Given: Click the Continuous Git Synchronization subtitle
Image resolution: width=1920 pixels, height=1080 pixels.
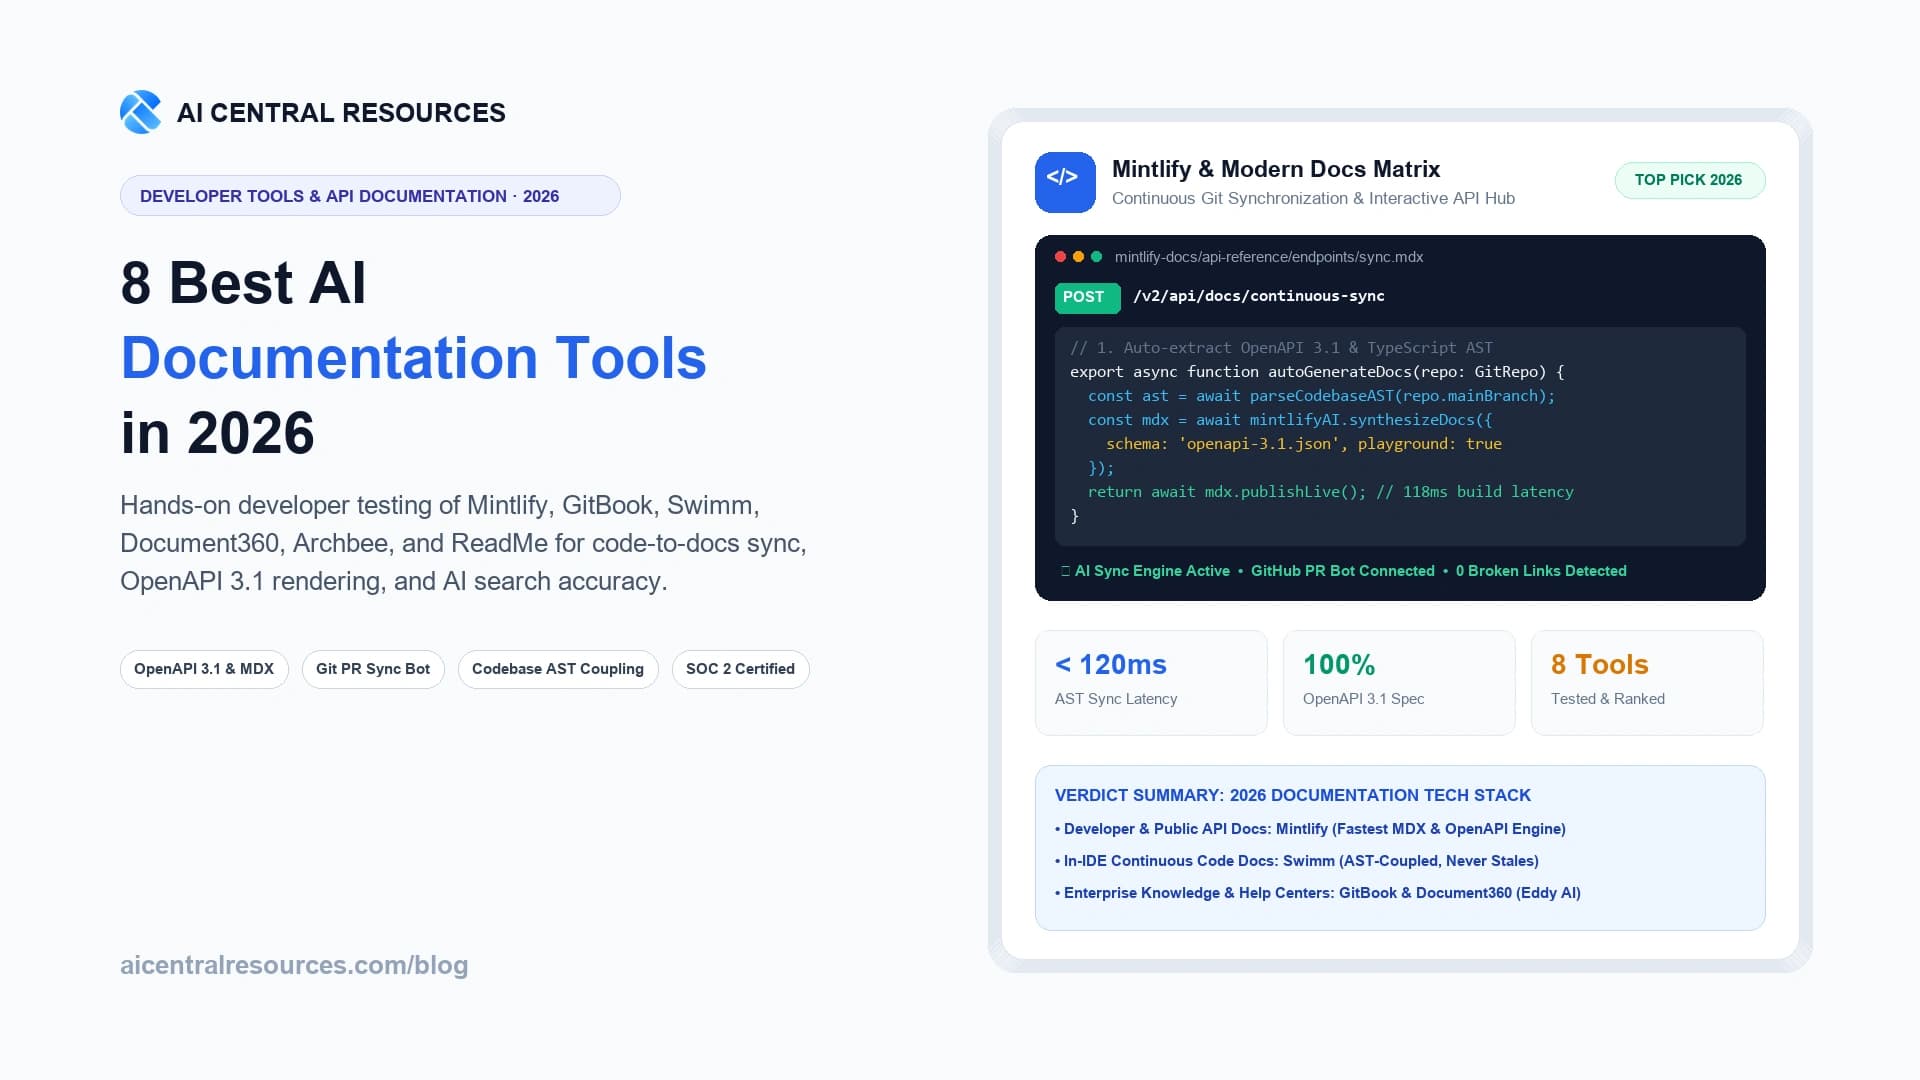Looking at the screenshot, I should click(1313, 198).
